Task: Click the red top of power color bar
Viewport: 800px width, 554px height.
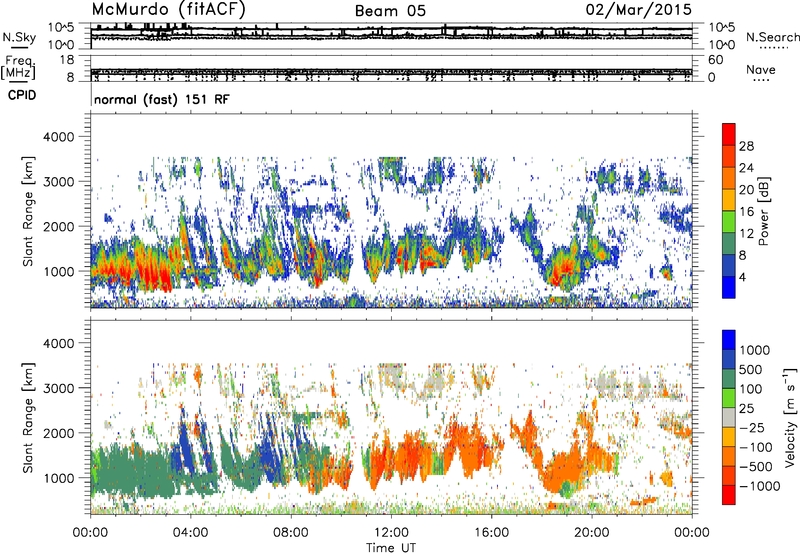Action: click(x=729, y=134)
